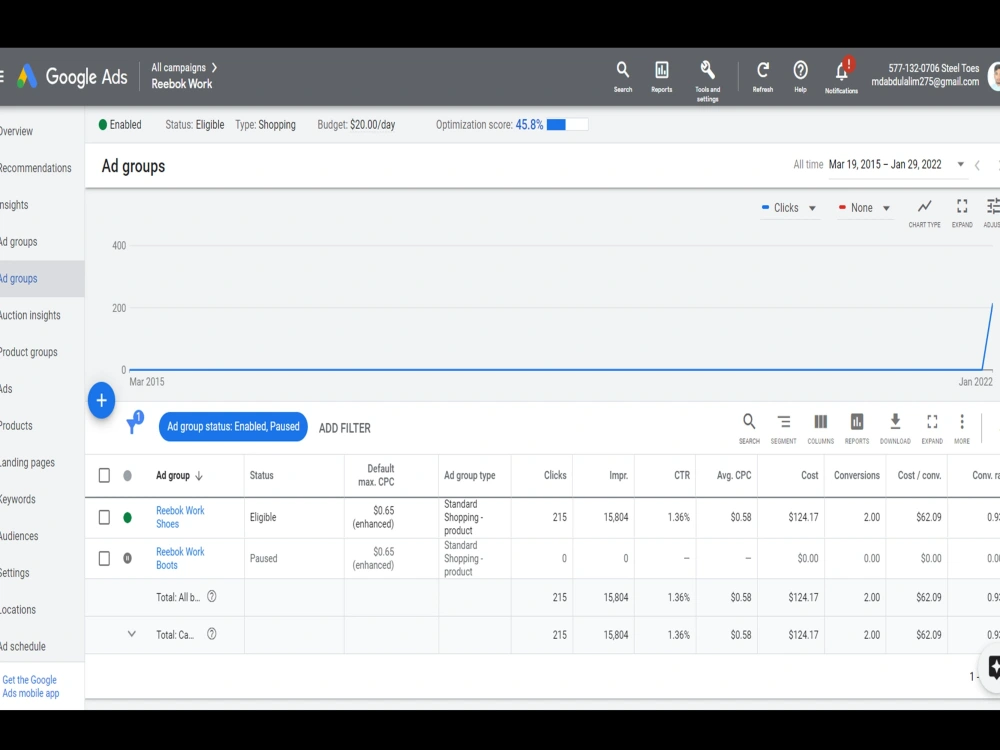This screenshot has width=1000, height=750.
Task: Expand the table view
Action: tap(932, 429)
